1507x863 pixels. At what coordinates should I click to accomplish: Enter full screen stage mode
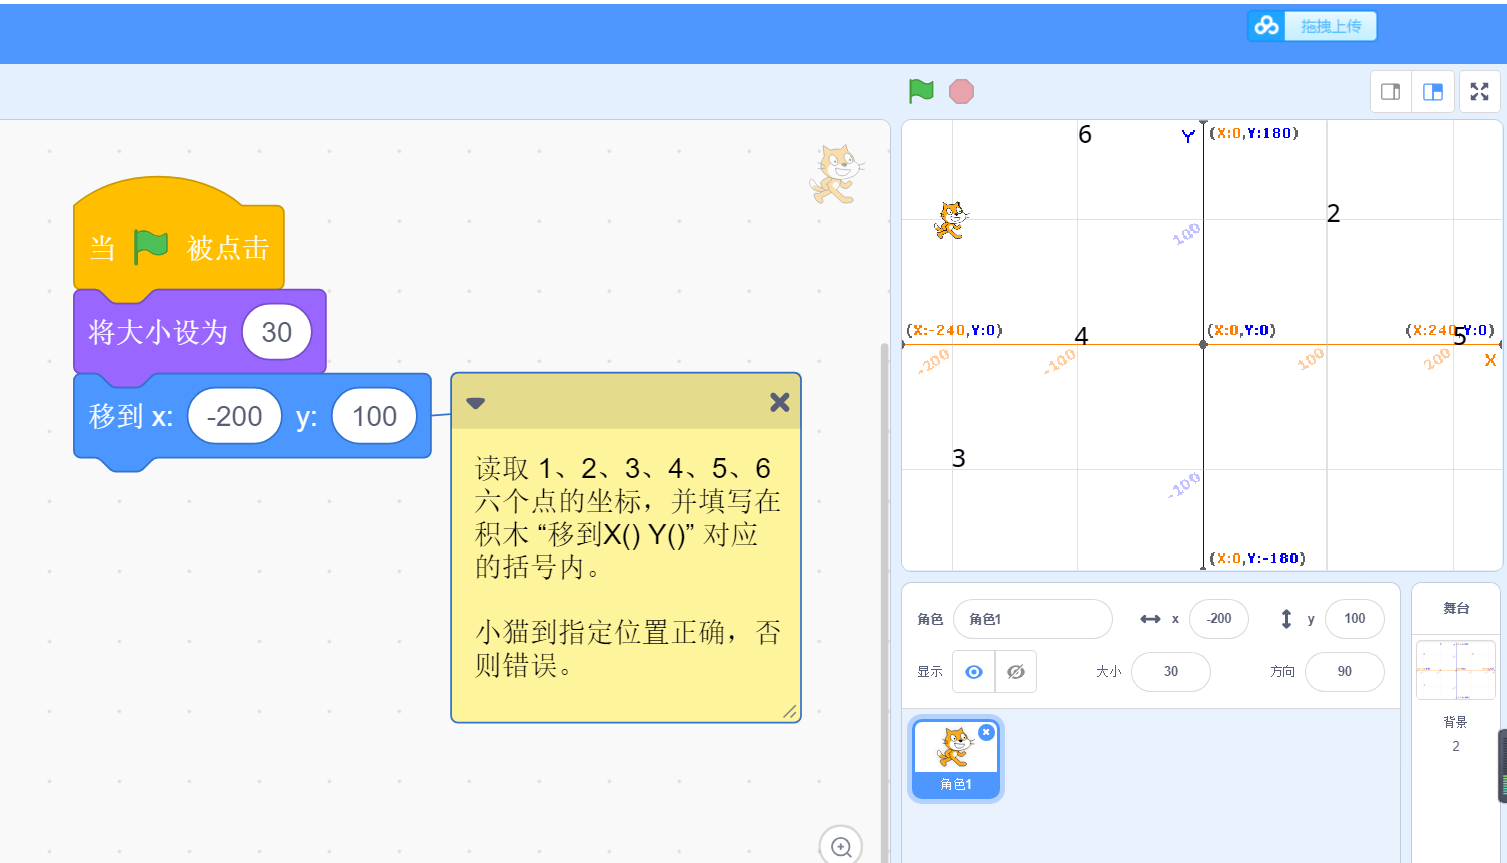click(x=1480, y=92)
